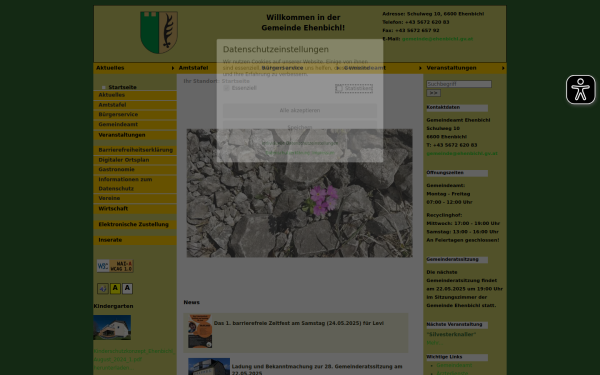Click the speaker read-aloud icon
600x375 pixels.
click(x=103, y=289)
